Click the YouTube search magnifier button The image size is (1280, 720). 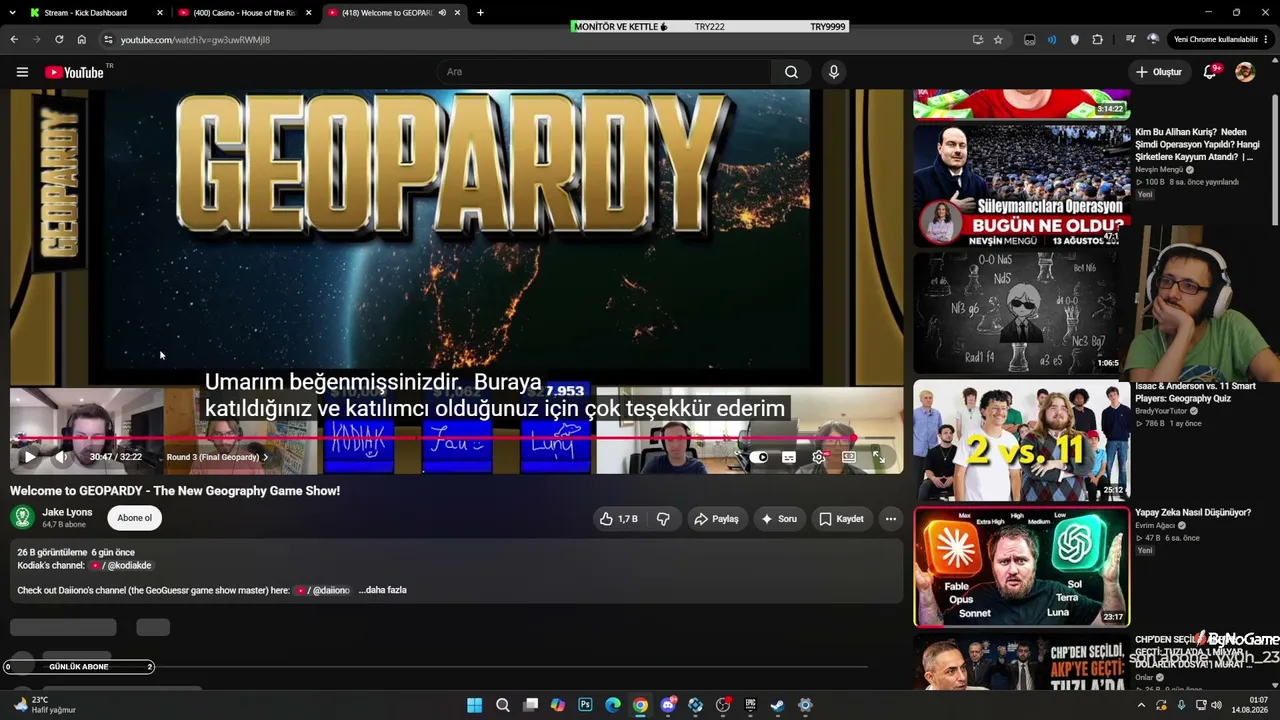click(x=791, y=72)
